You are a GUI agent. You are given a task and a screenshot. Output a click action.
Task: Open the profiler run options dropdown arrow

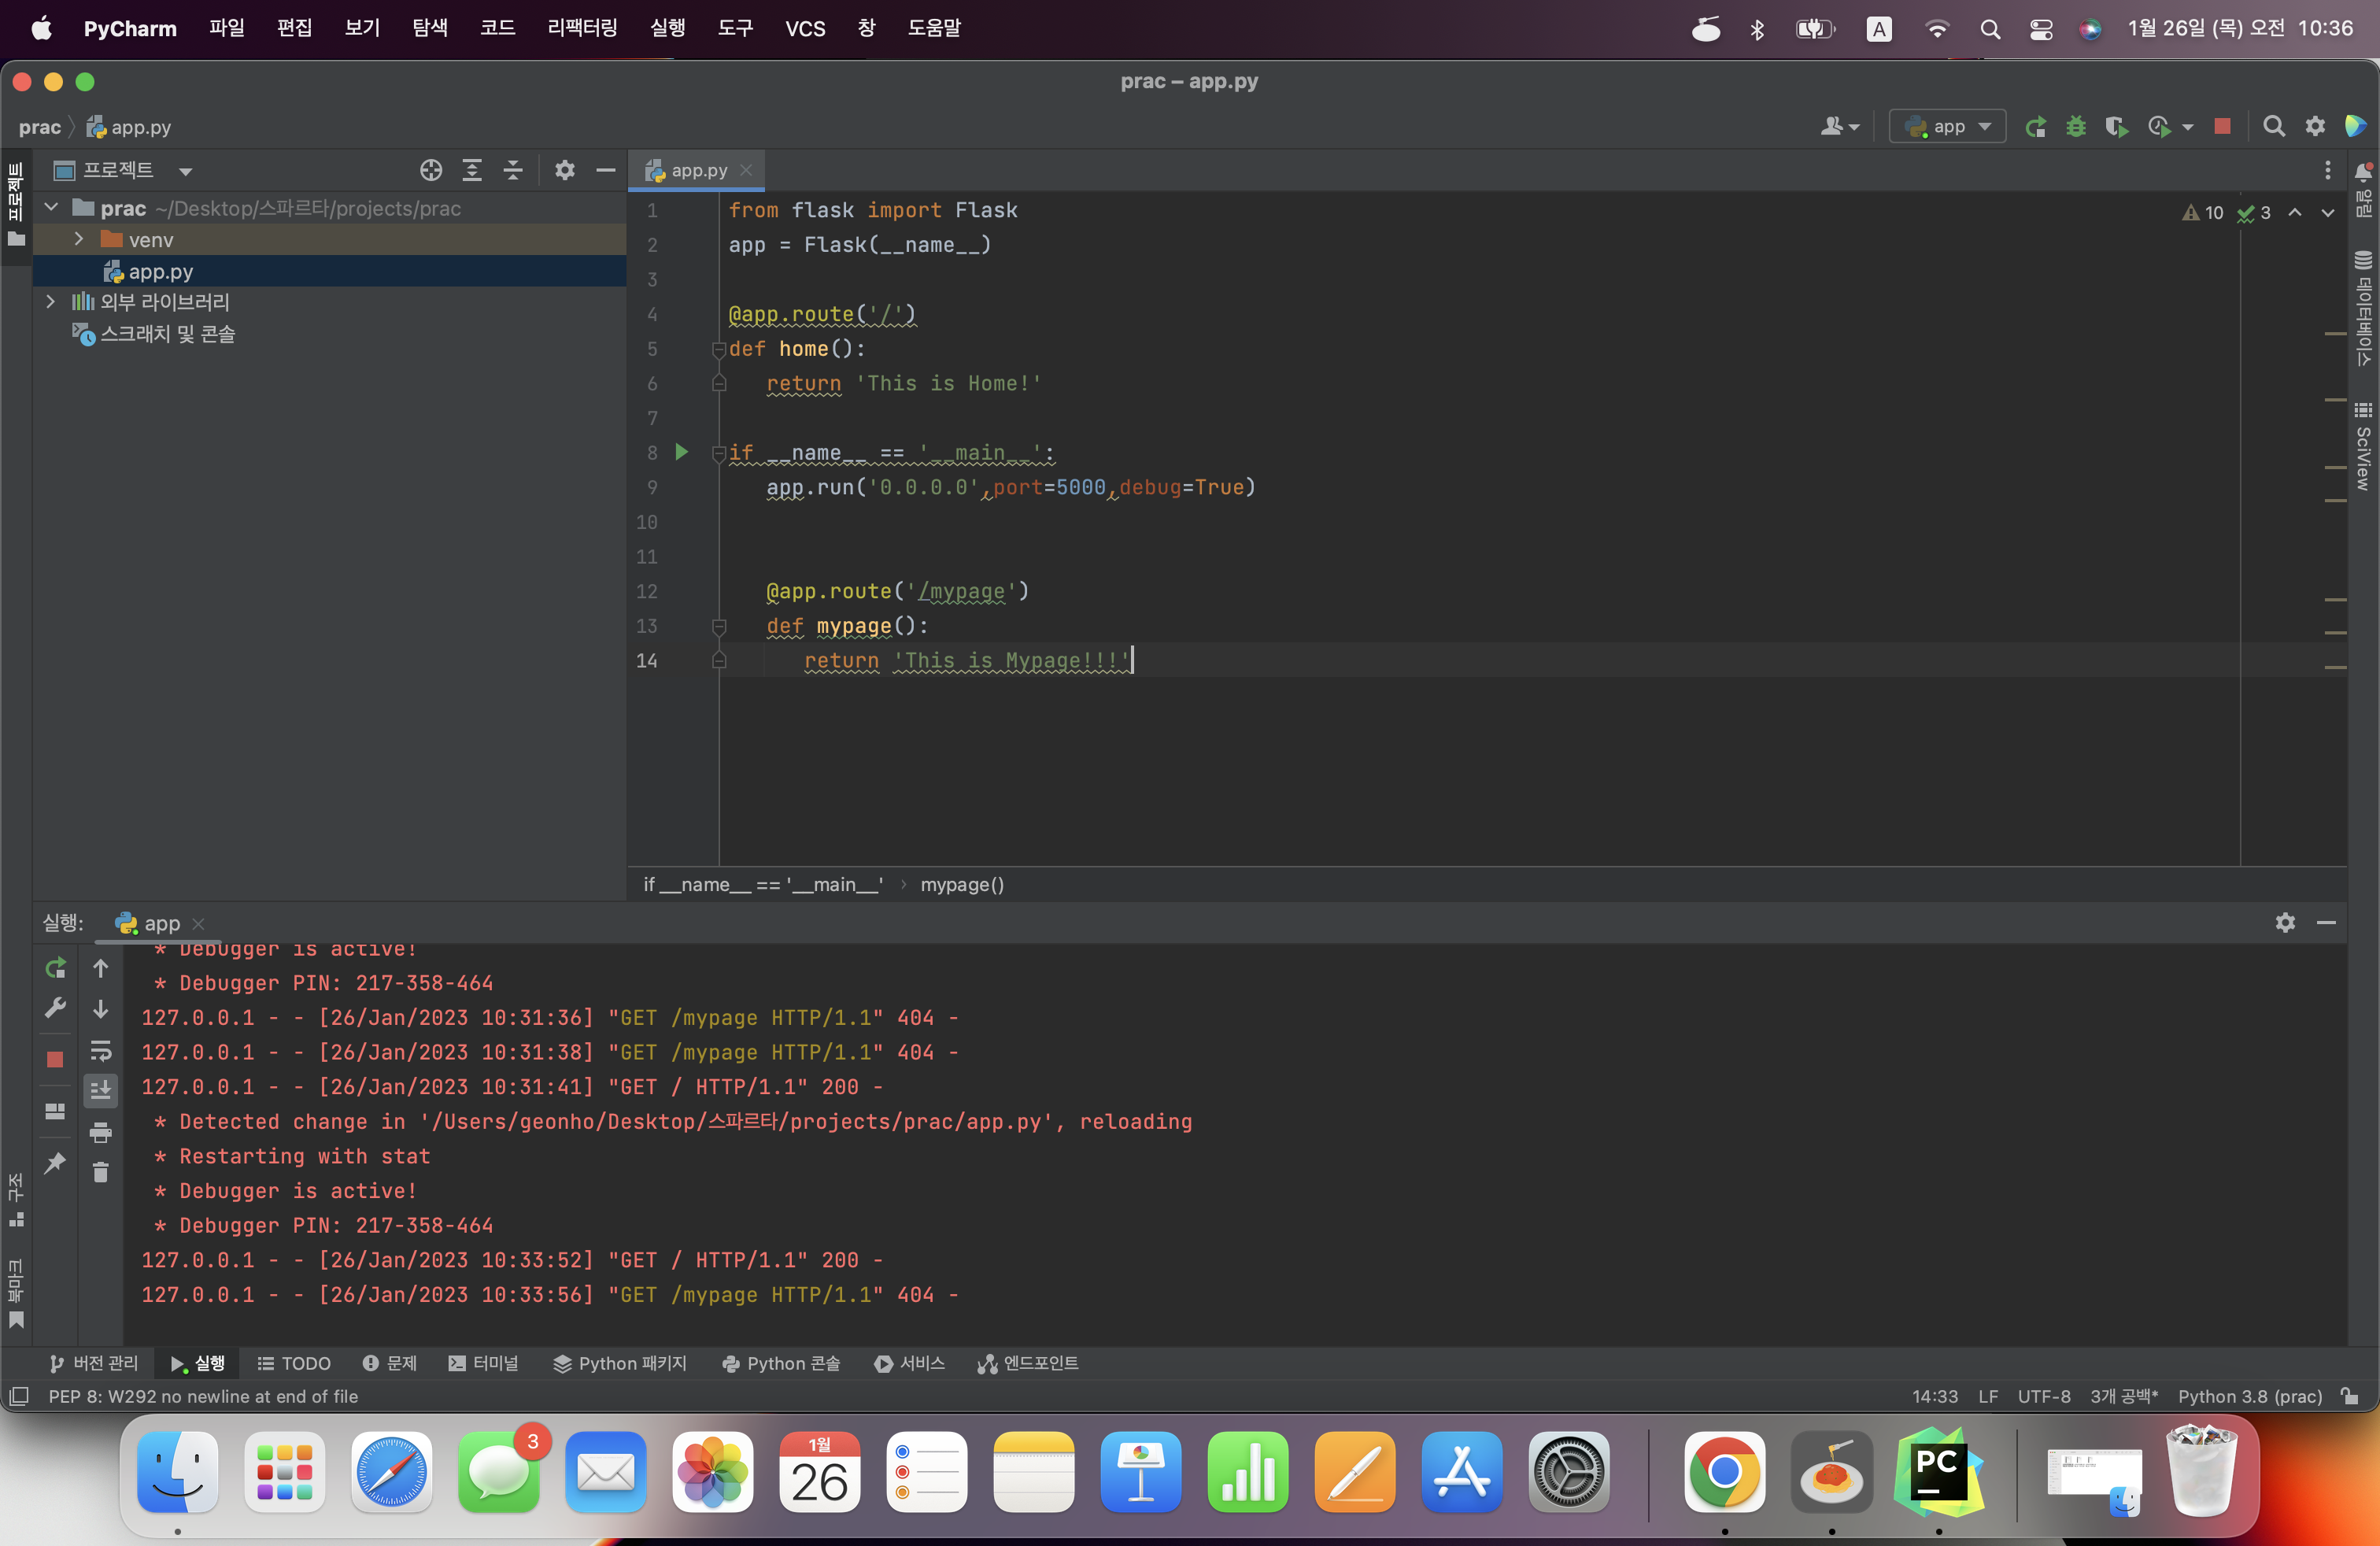(x=2188, y=128)
